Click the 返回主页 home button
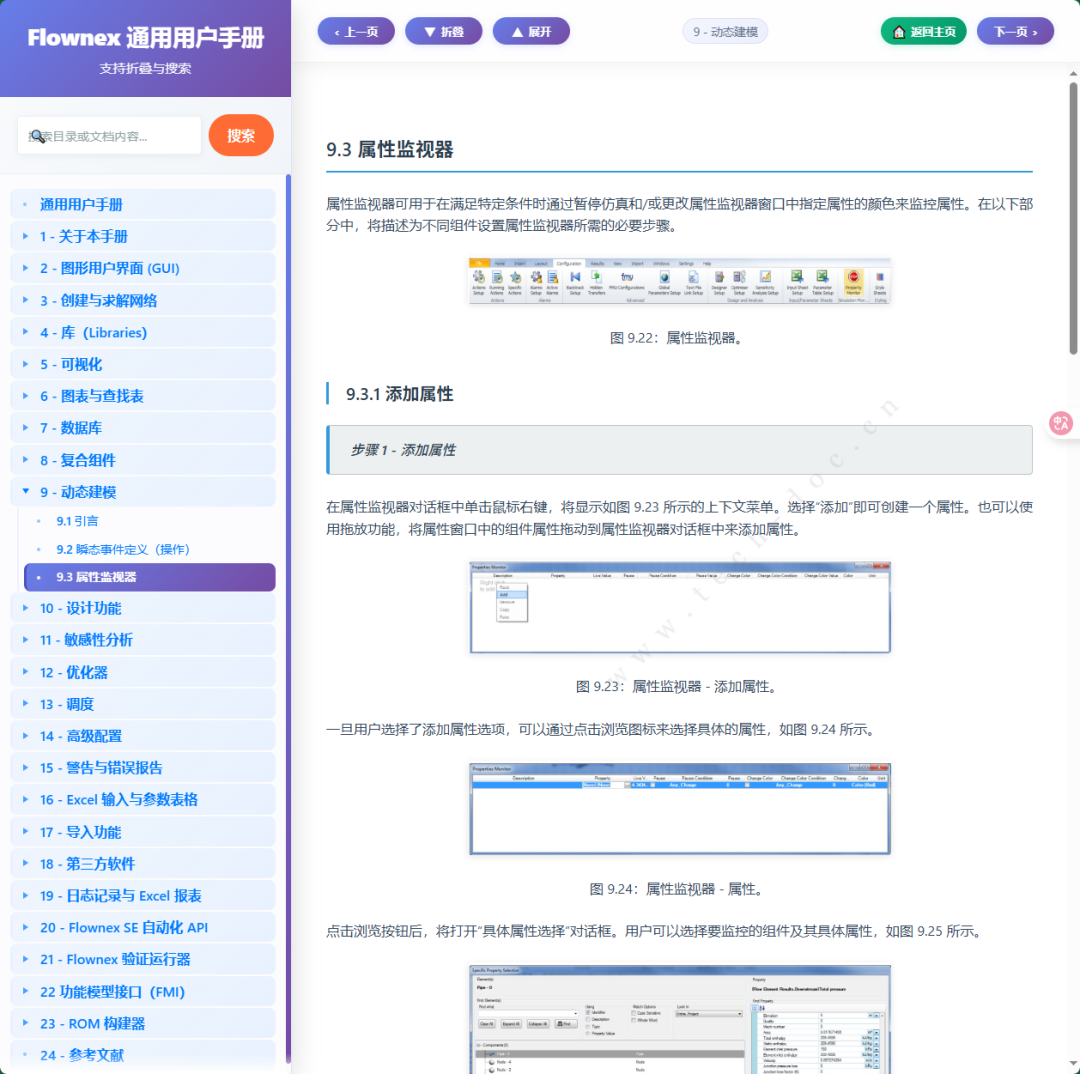Screen dimensions: 1080x1074 pos(923,31)
